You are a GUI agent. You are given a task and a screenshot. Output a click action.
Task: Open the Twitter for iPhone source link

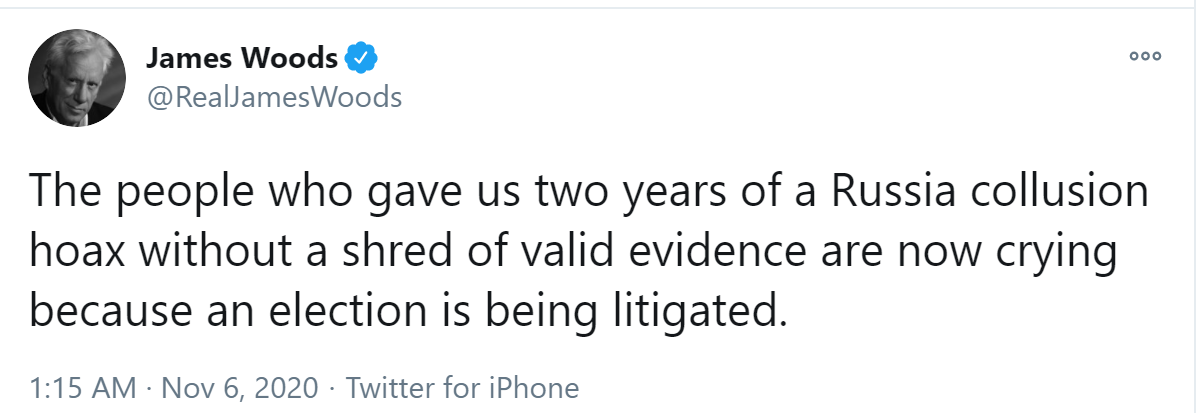point(460,387)
